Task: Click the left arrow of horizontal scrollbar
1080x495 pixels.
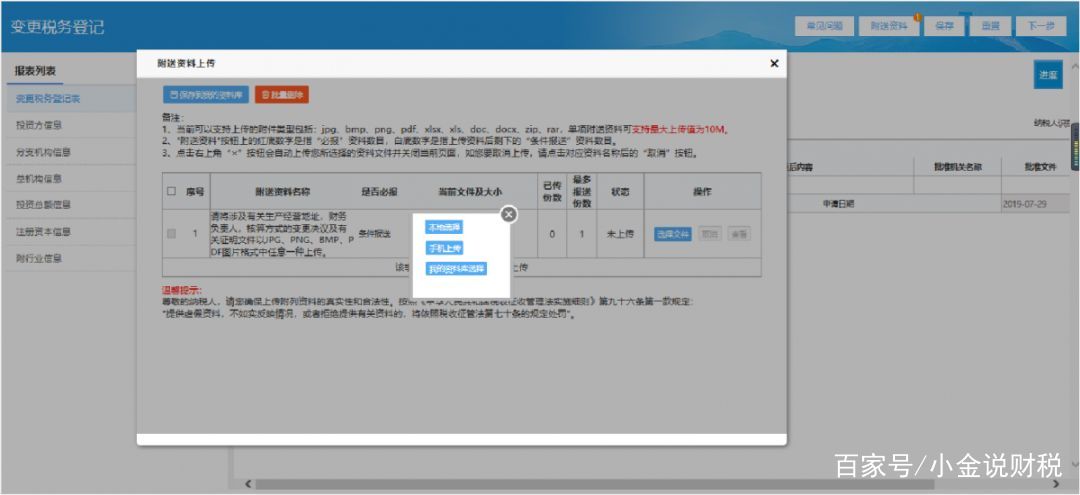Action: click(x=249, y=485)
